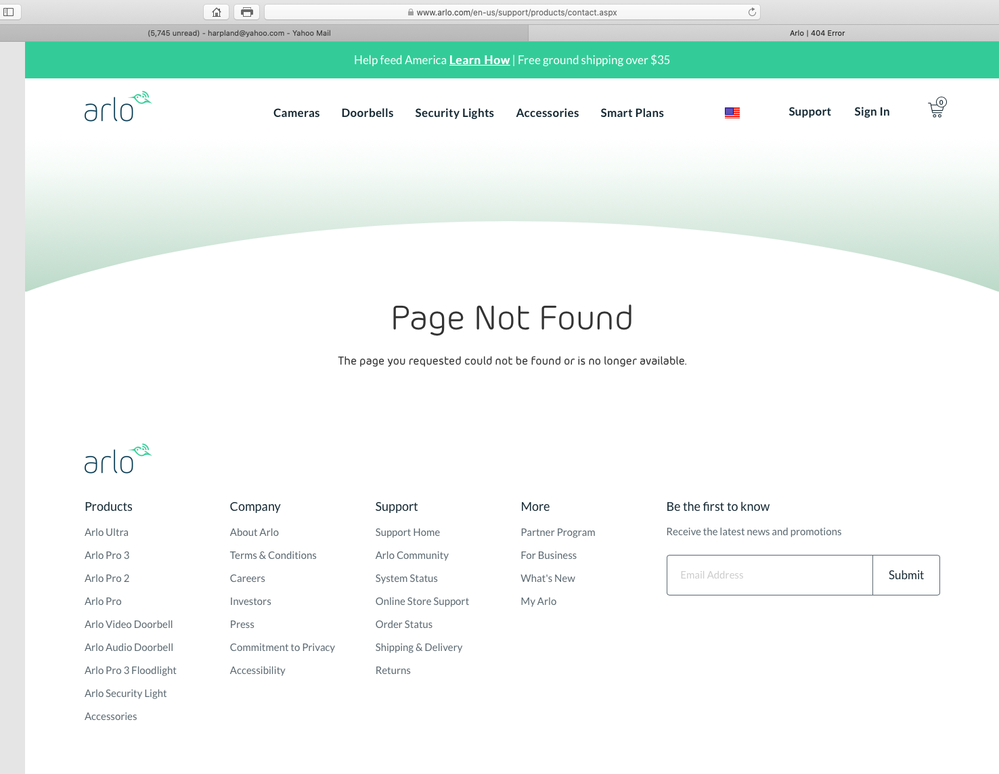Open the Investors link
Image resolution: width=999 pixels, height=774 pixels.
tap(250, 601)
